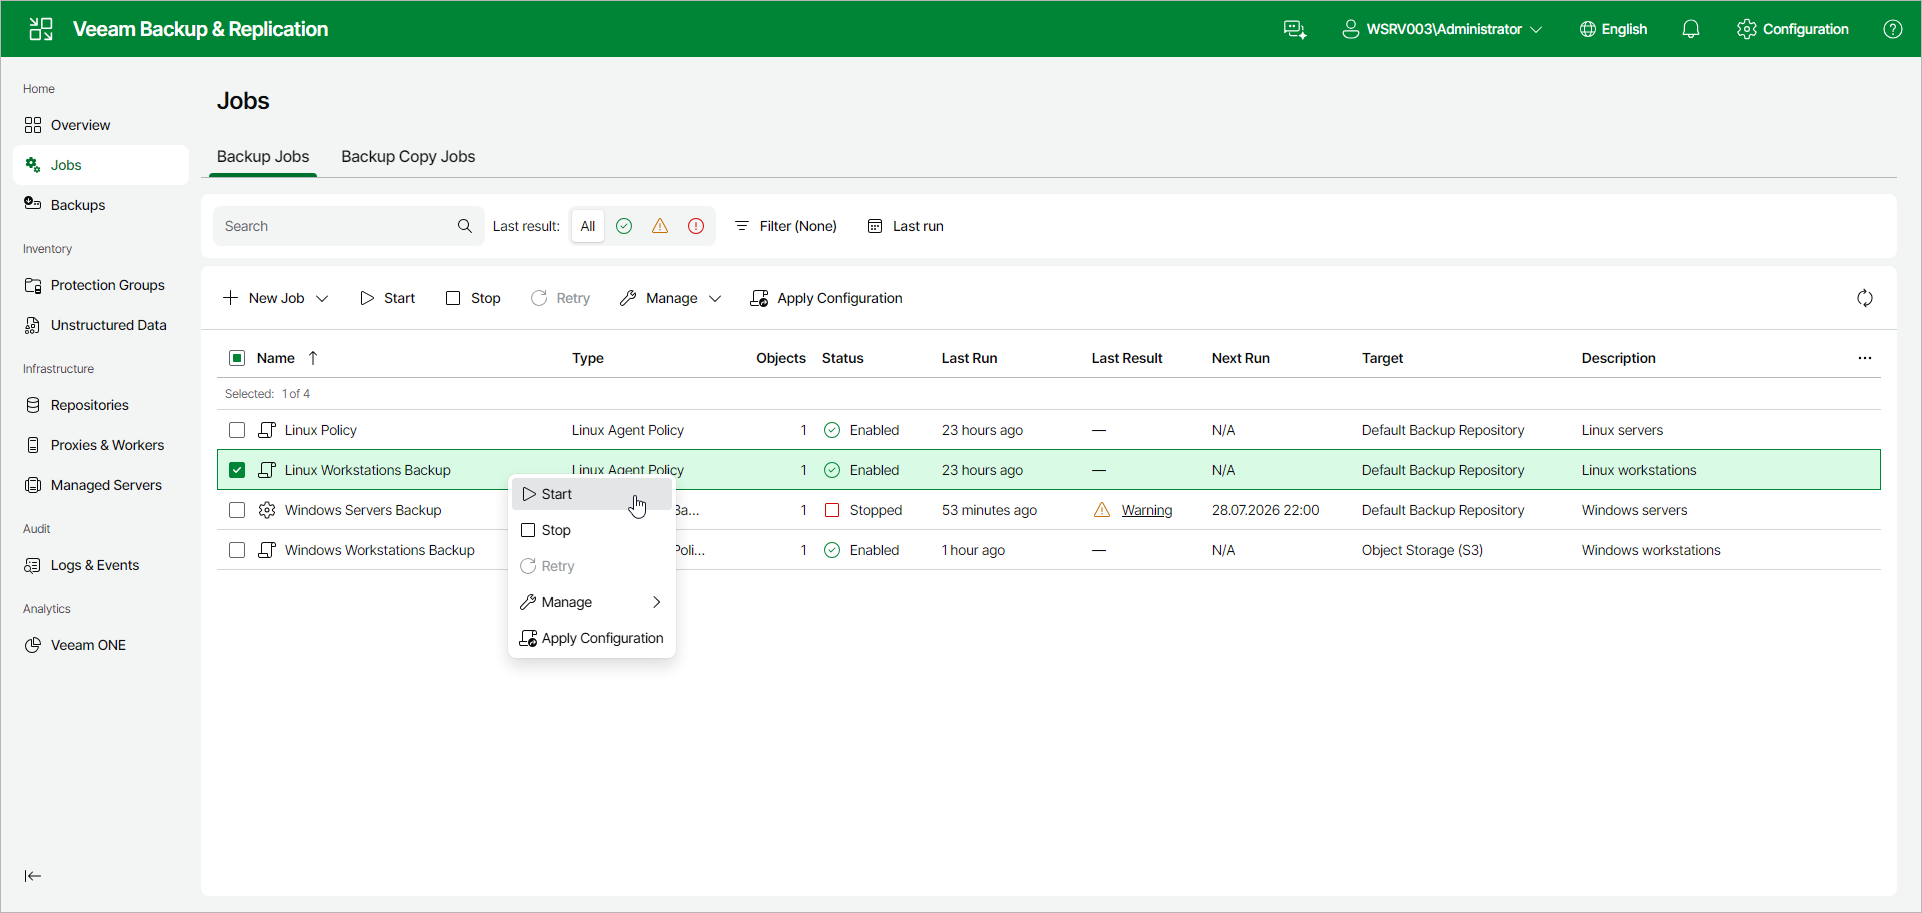Viewport: 1922px width, 913px height.
Task: Open the notifications bell
Action: (x=1691, y=29)
